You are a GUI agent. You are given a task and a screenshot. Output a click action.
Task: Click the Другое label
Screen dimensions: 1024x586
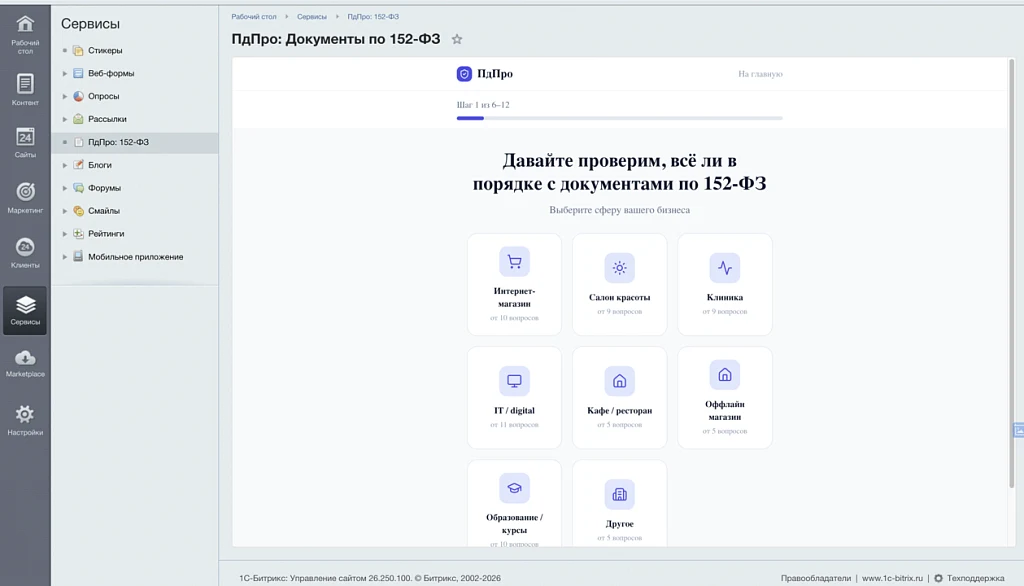click(x=620, y=524)
